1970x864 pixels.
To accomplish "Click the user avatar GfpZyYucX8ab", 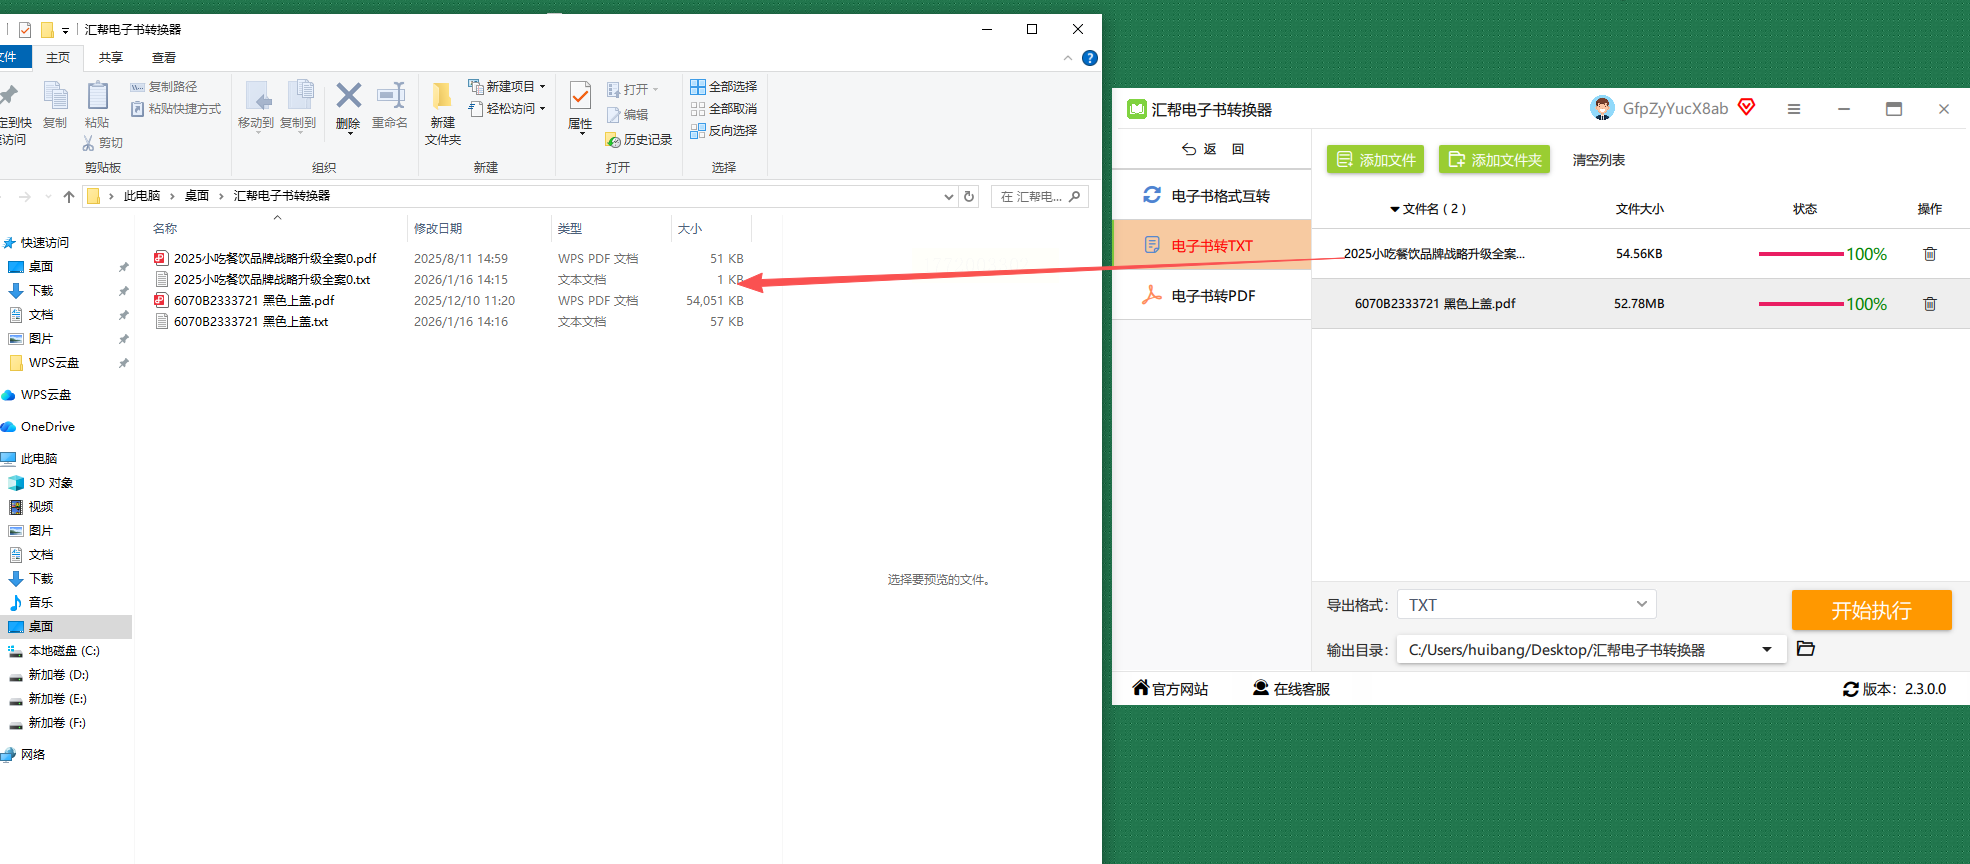I will [1602, 108].
